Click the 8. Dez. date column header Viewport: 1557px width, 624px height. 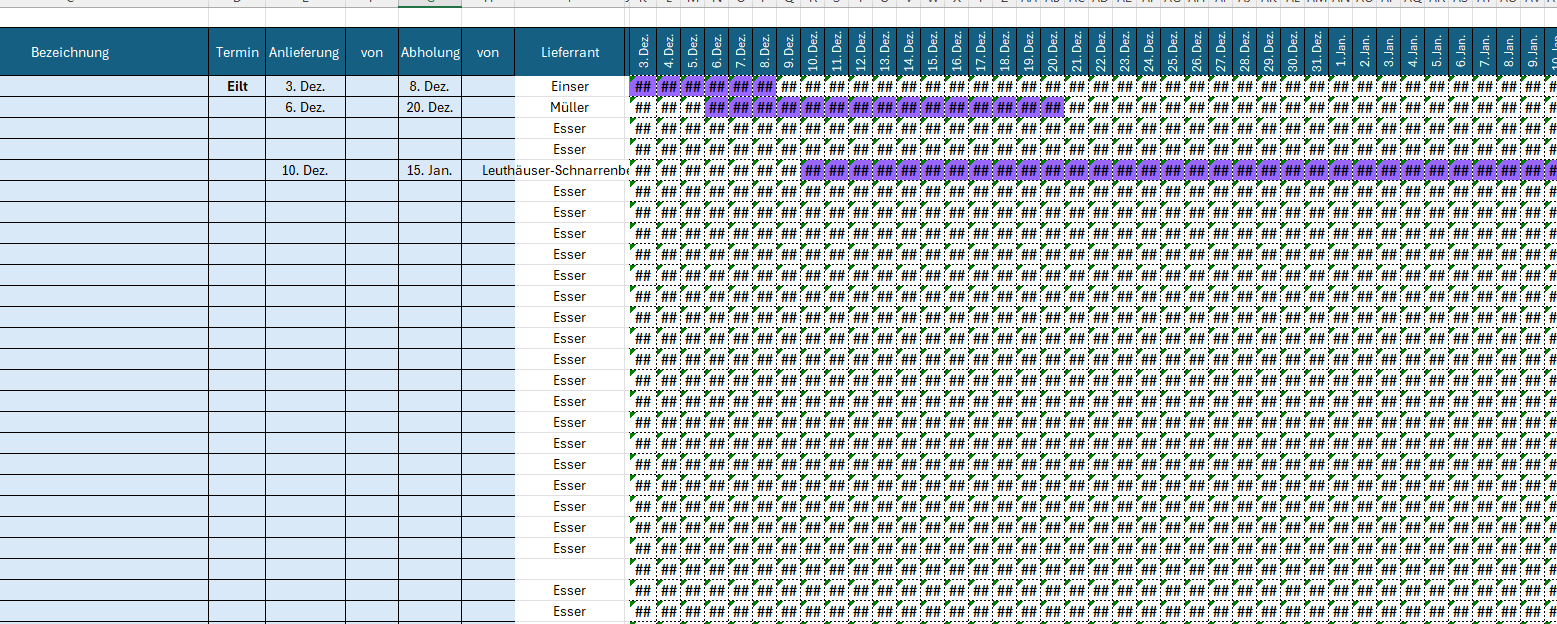(764, 52)
